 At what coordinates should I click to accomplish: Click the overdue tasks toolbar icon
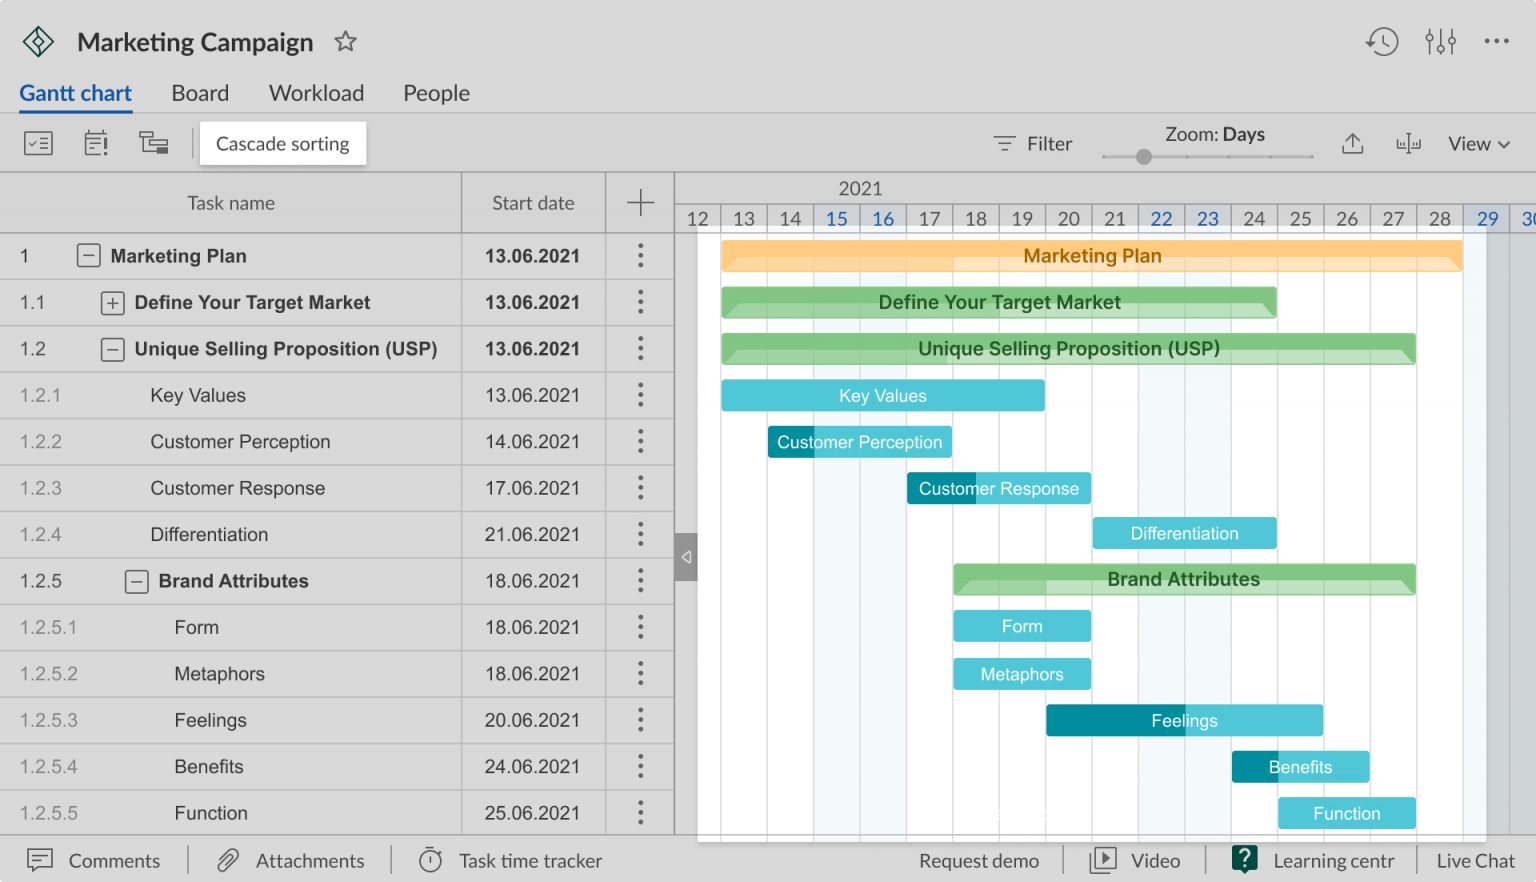click(x=95, y=143)
